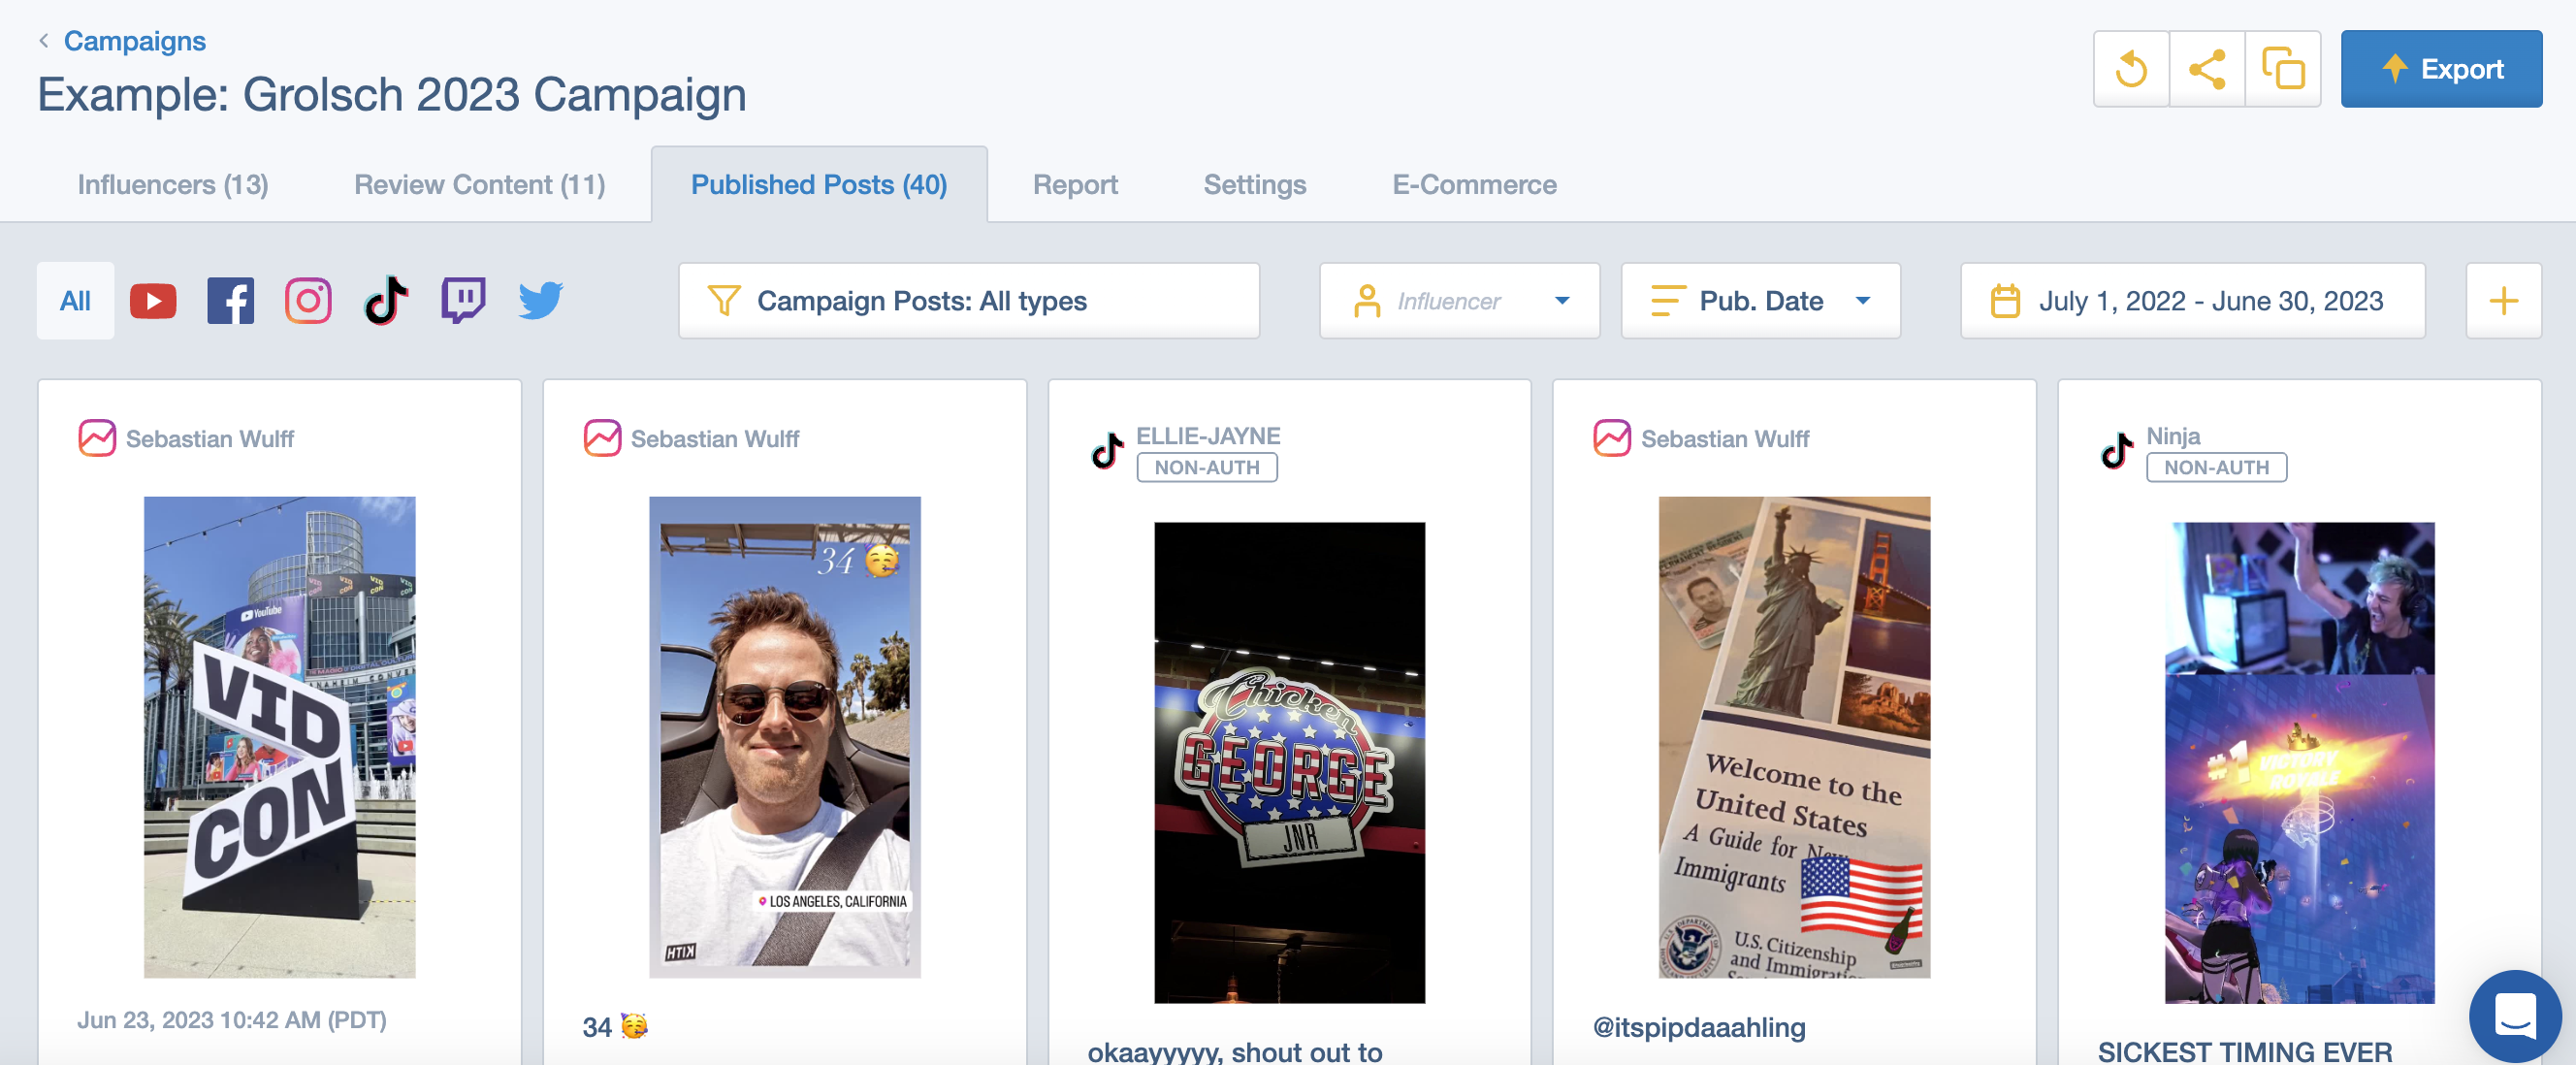Click the 'SICKEST TIMING EVER' caption
This screenshot has height=1065, width=2576.
[2244, 1051]
